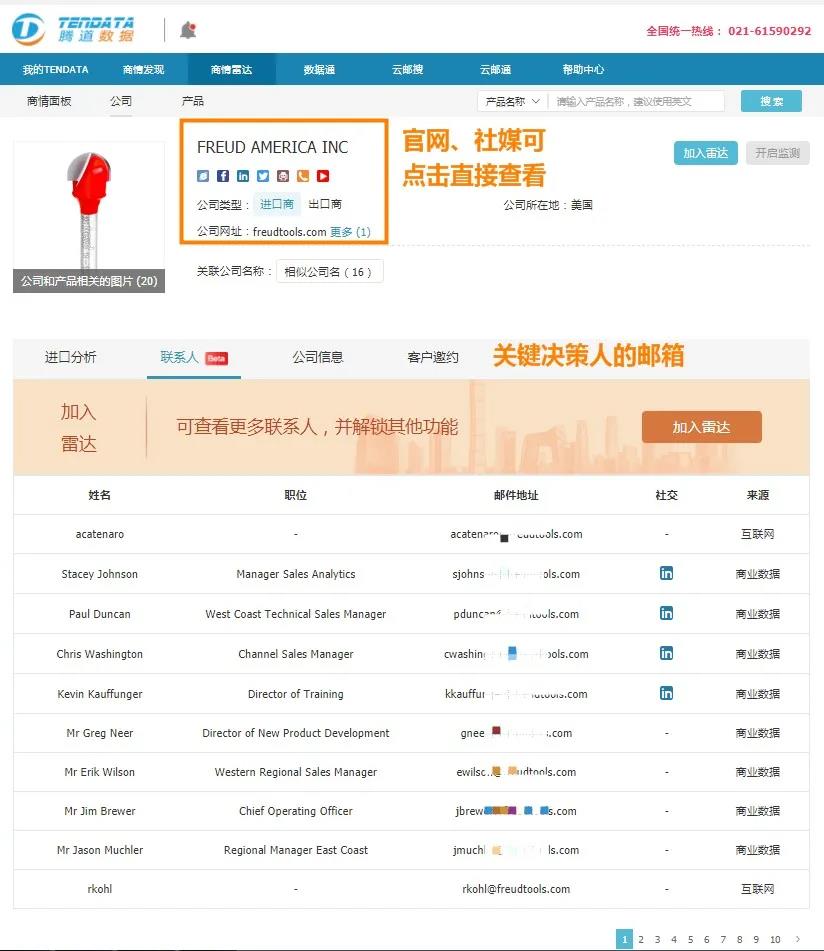Image resolution: width=824 pixels, height=951 pixels.
Task: Open 帮助中心 menu
Action: point(583,69)
